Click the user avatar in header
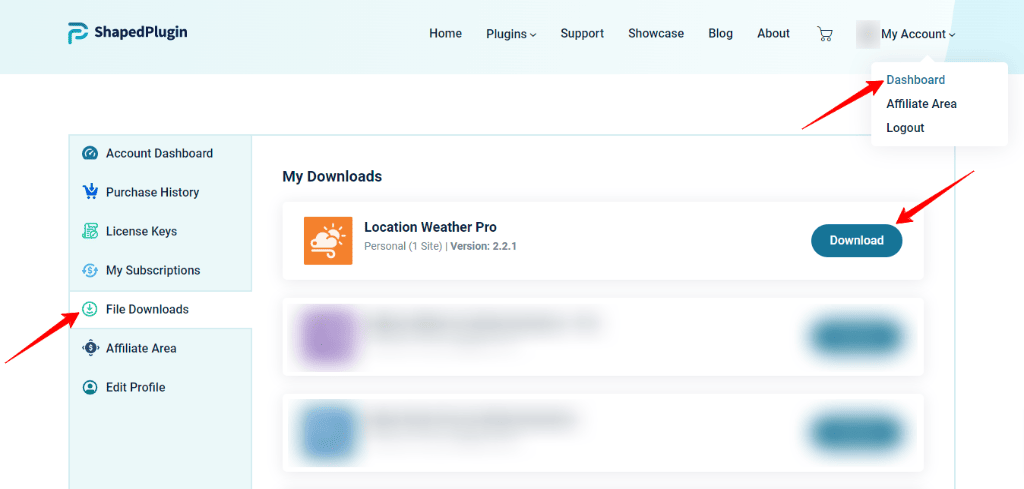This screenshot has width=1024, height=489. click(x=866, y=34)
